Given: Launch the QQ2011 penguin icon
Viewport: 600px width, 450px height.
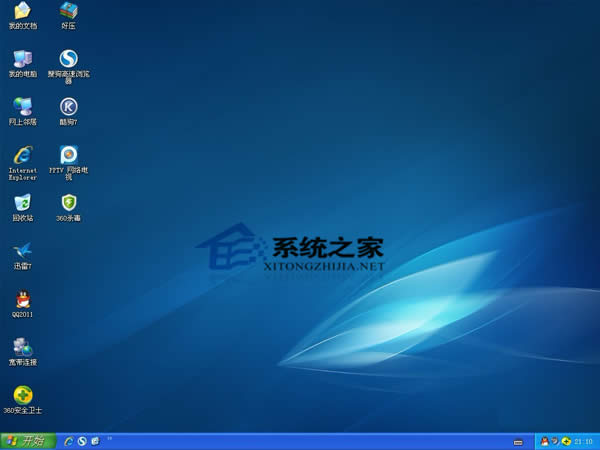Looking at the screenshot, I should click(x=23, y=304).
